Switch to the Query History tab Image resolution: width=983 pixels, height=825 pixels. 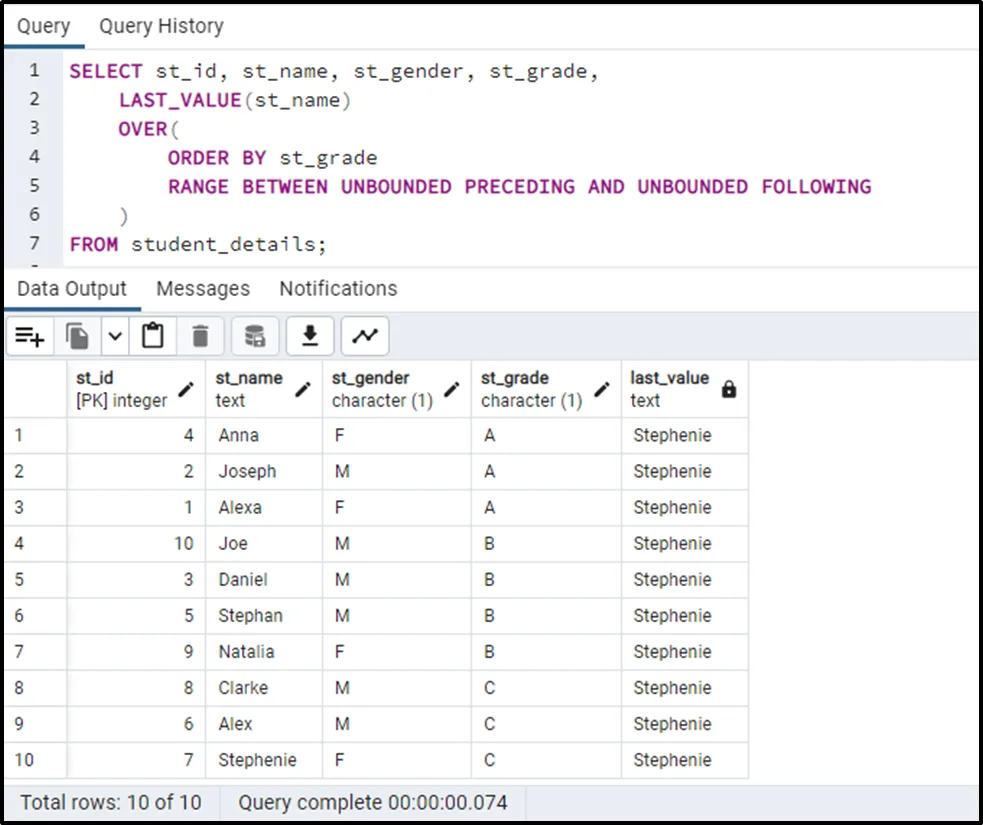pos(161,26)
